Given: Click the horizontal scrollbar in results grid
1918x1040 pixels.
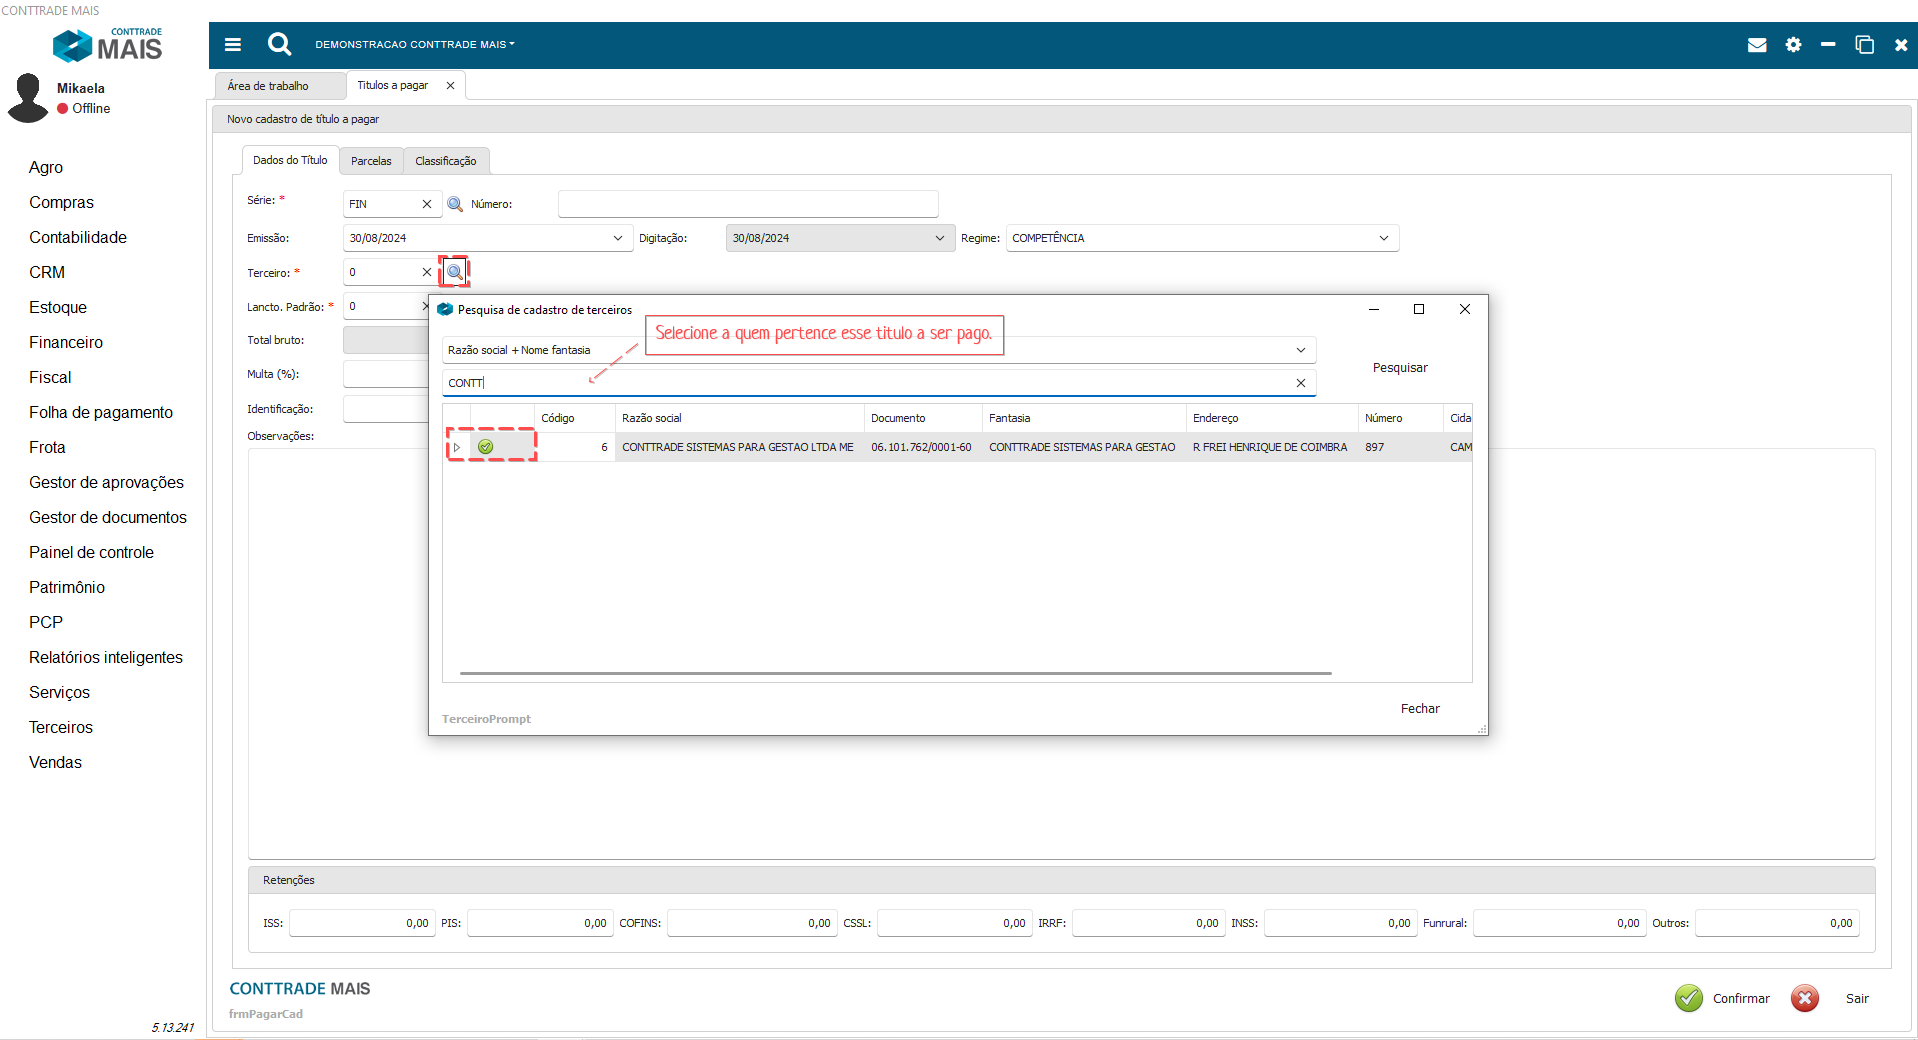Looking at the screenshot, I should (895, 673).
